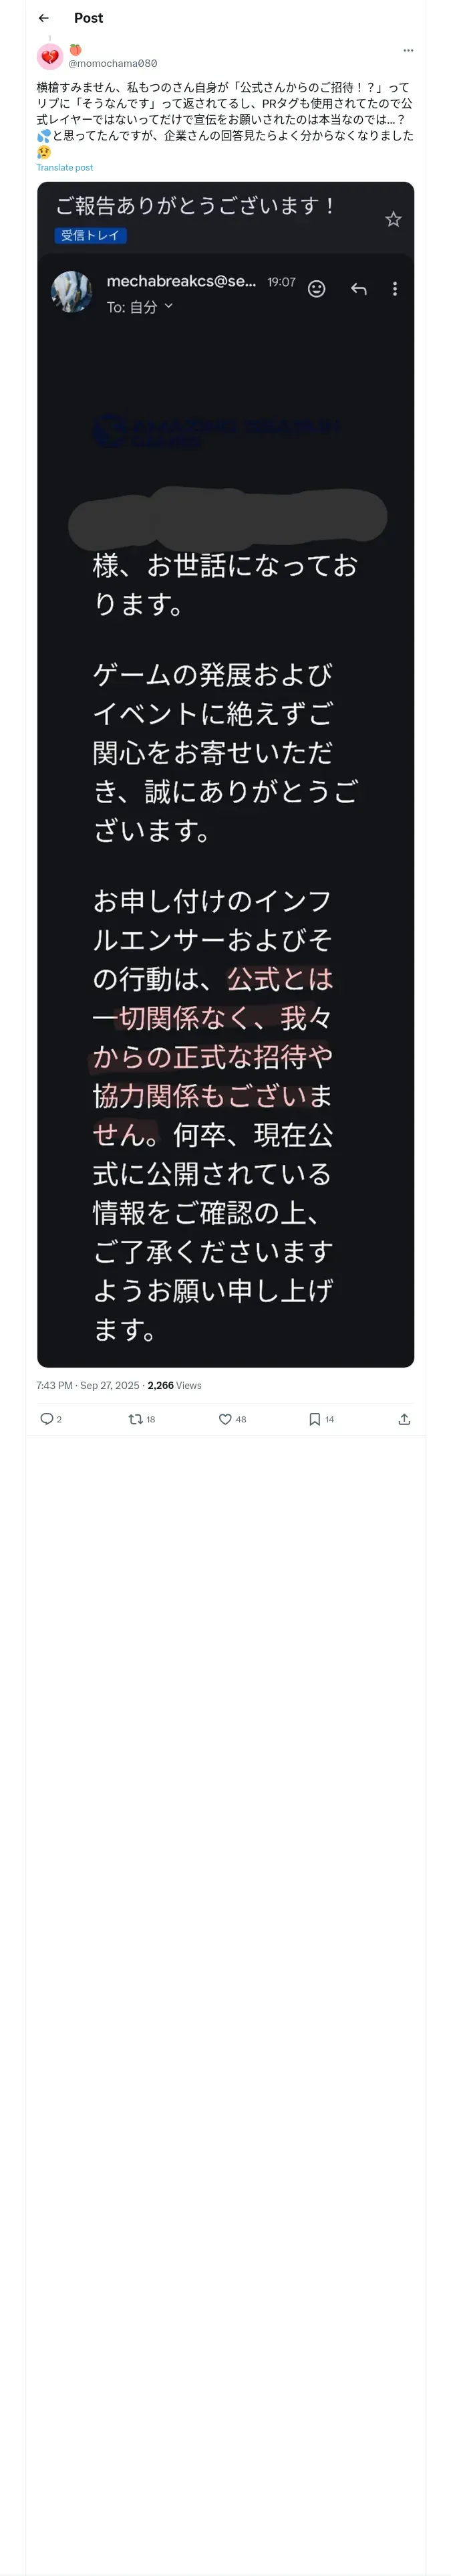The height and width of the screenshot is (2576, 451).
Task: Like the post with heart icon
Action: point(225,1419)
